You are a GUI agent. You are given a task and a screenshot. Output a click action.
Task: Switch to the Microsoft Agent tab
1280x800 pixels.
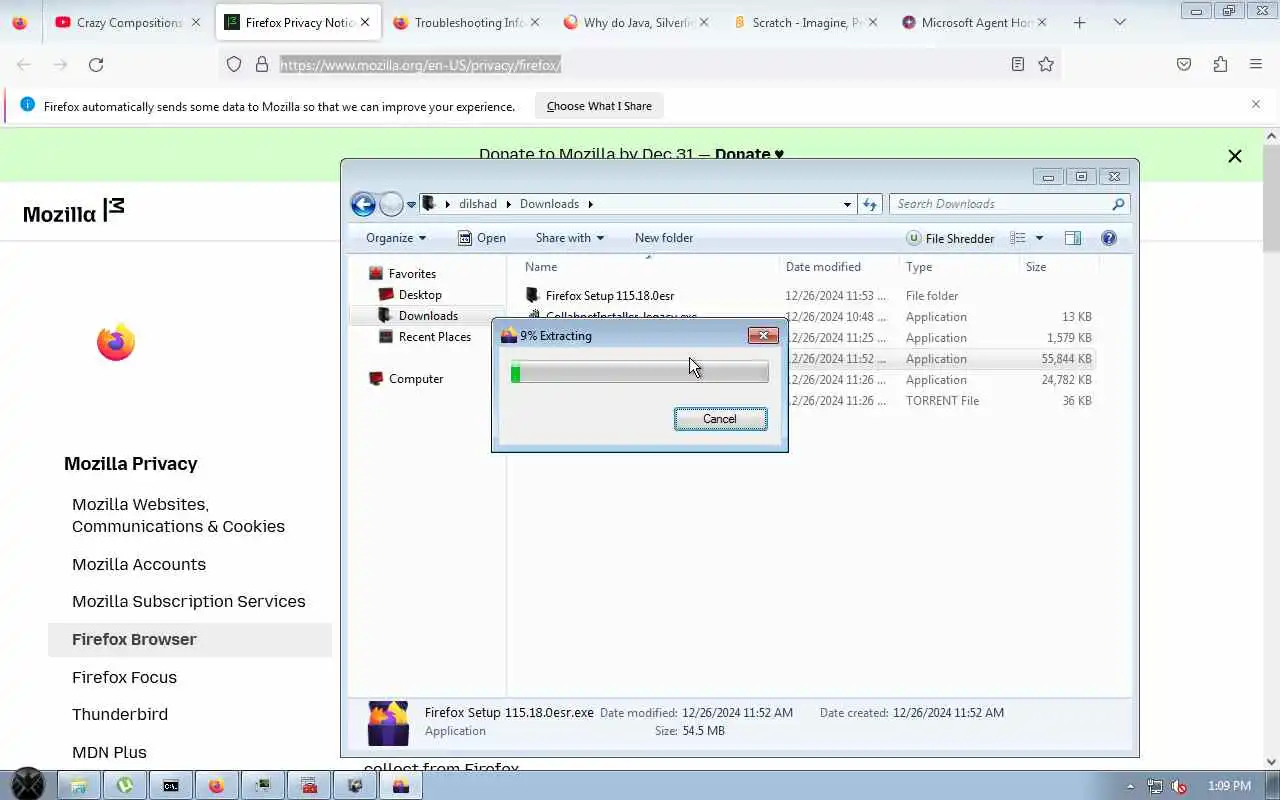(x=976, y=22)
